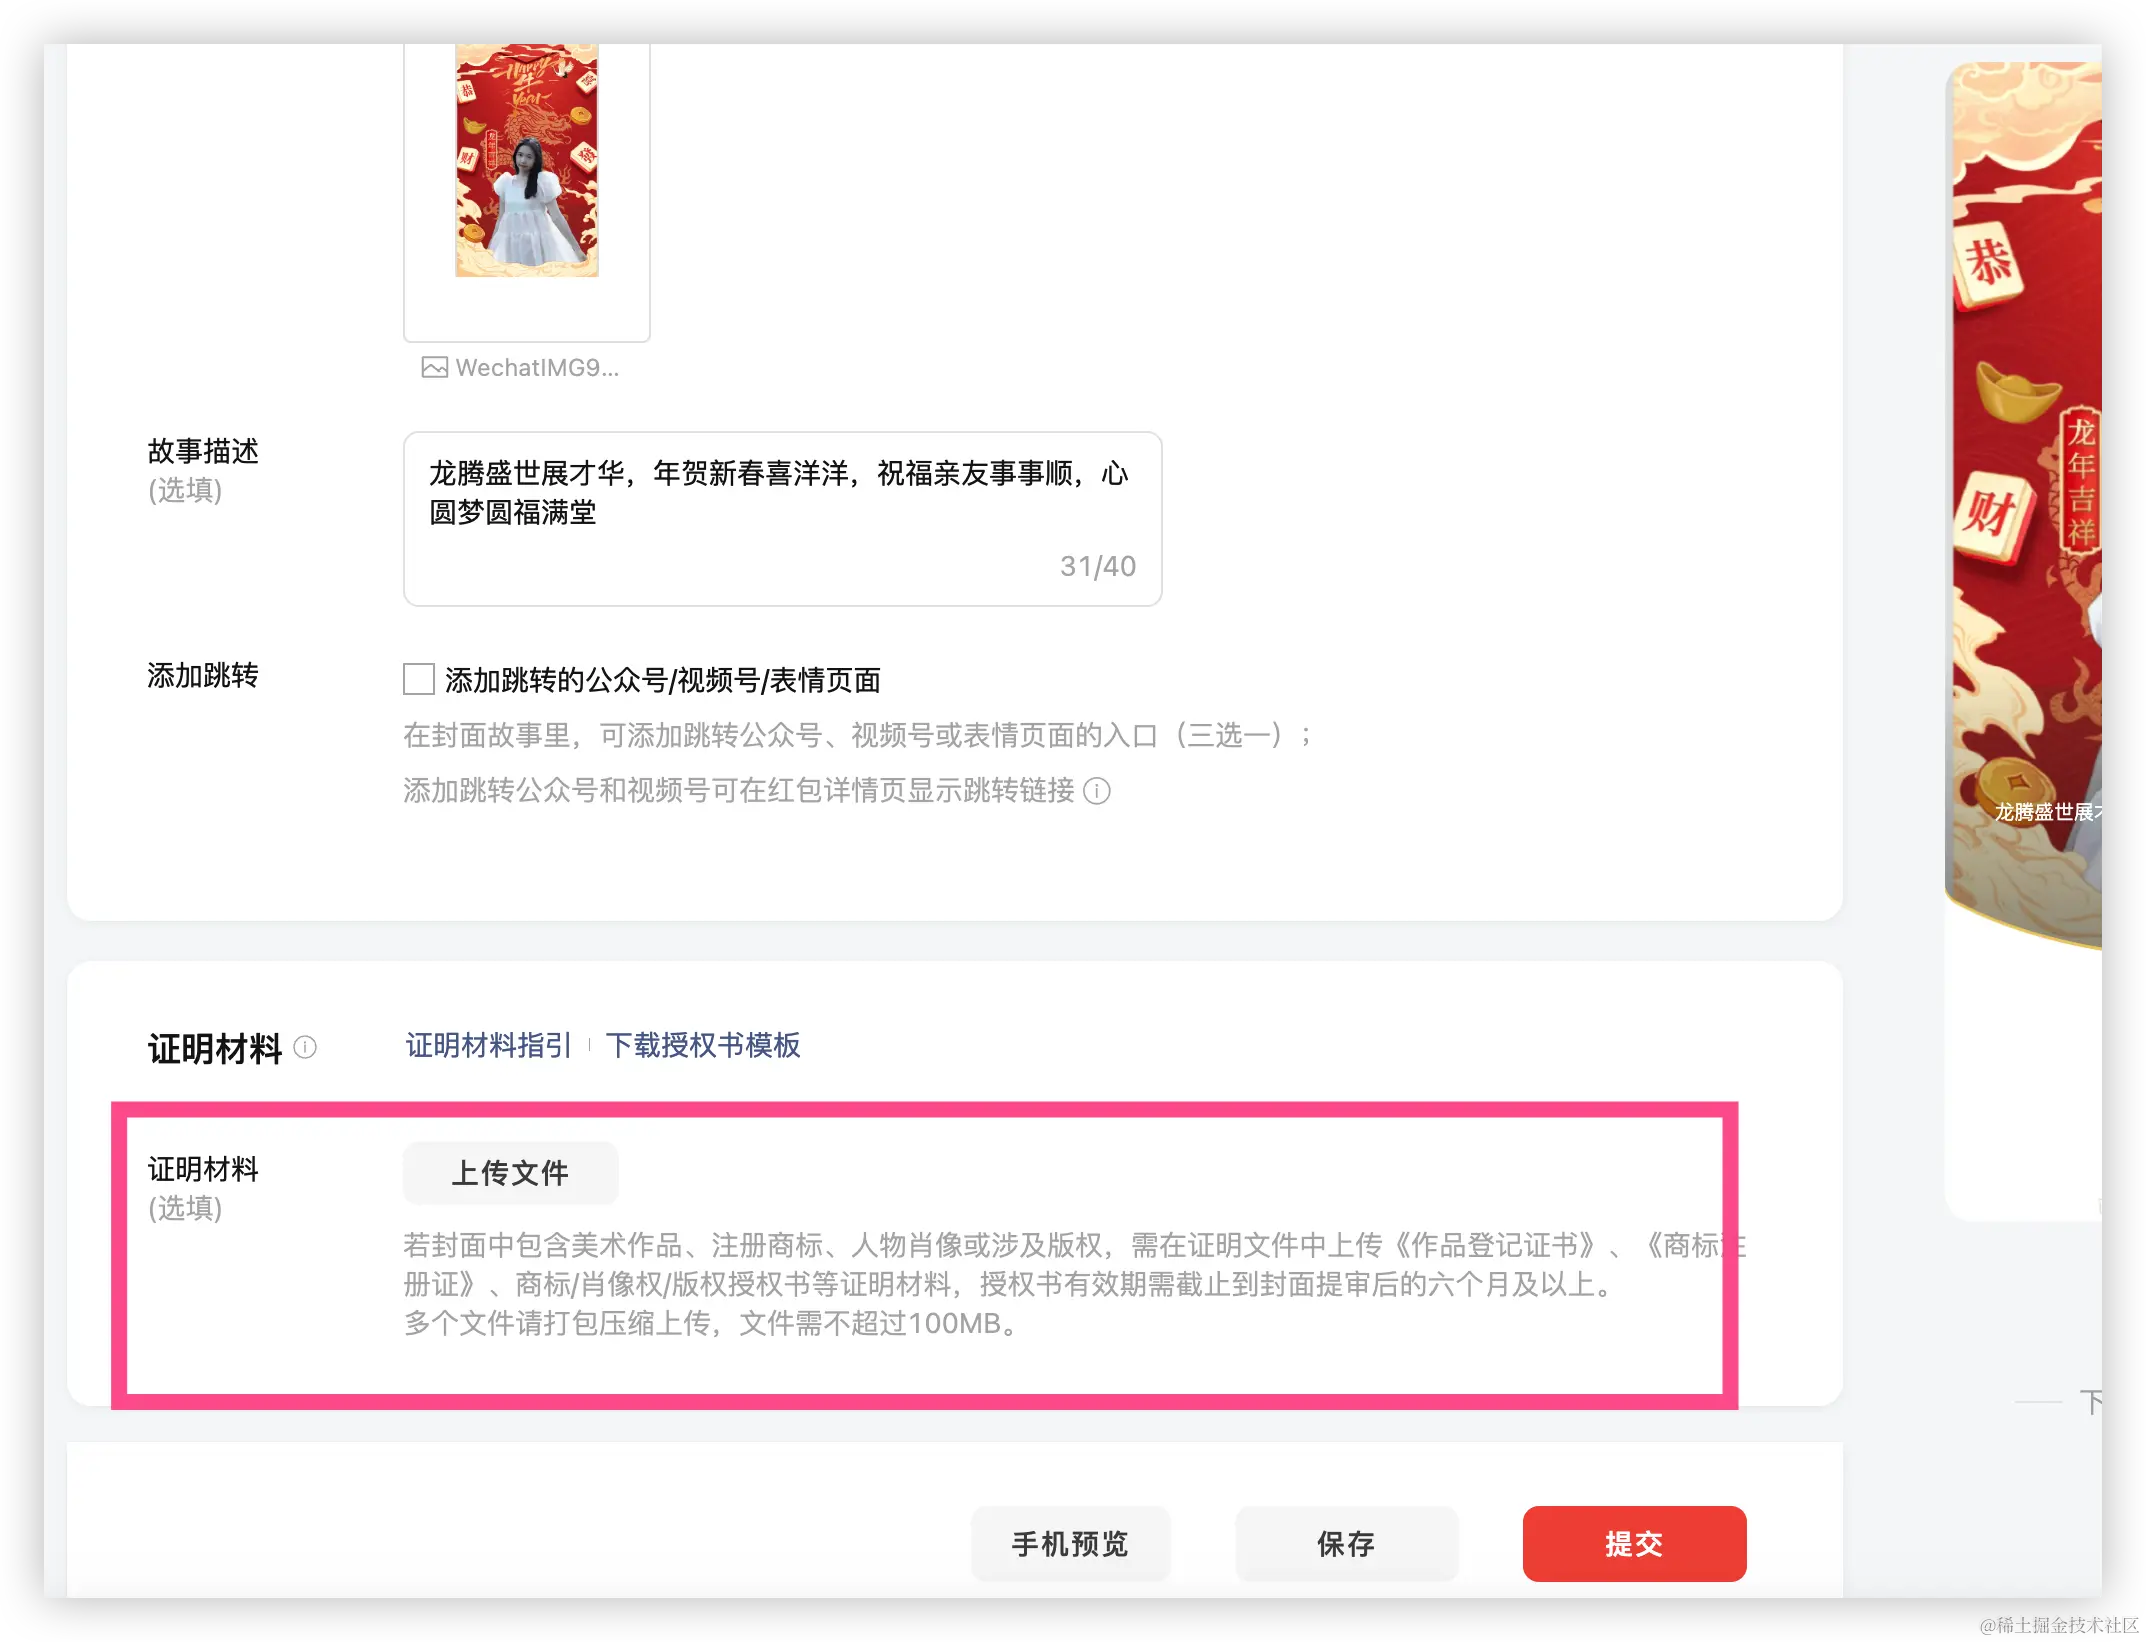Click the 多个文件请打包压缩上传 hint line
Image resolution: width=2146 pixels, height=1642 pixels.
tap(711, 1323)
